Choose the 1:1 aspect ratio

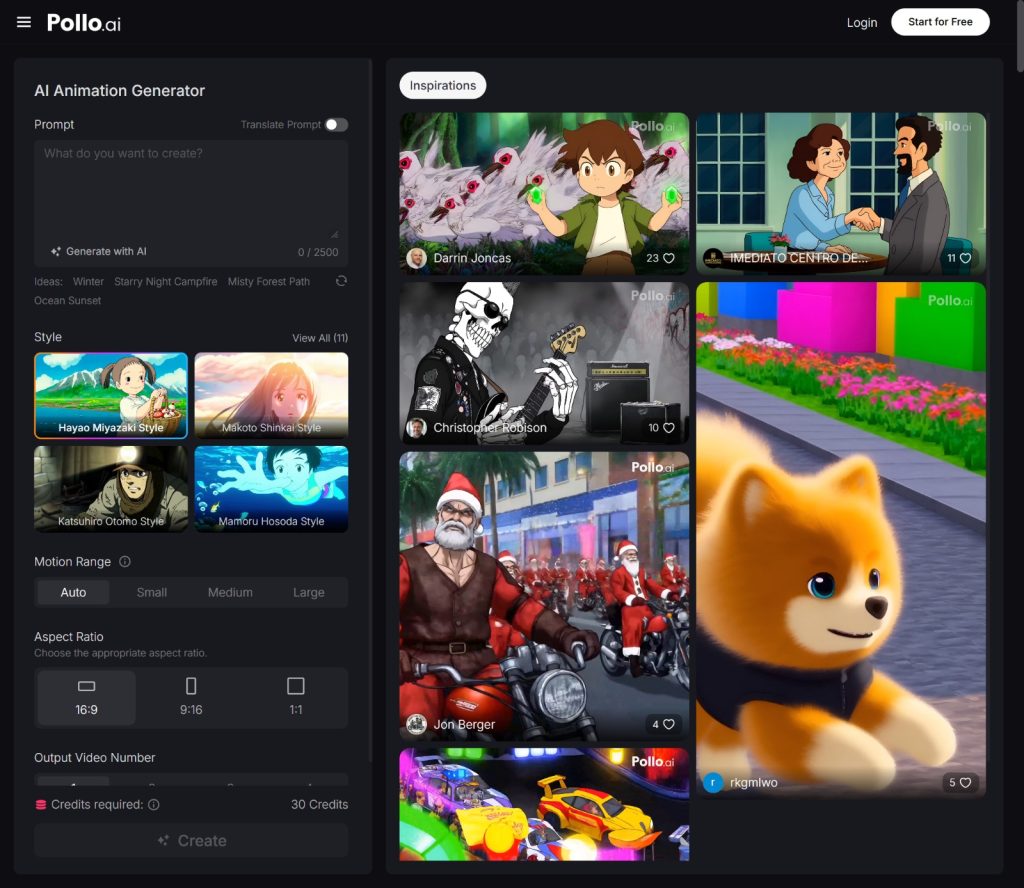pos(295,697)
